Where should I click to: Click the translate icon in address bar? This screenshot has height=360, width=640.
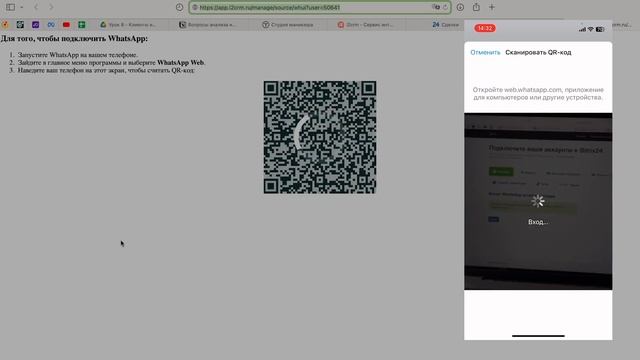pyautogui.click(x=436, y=7)
